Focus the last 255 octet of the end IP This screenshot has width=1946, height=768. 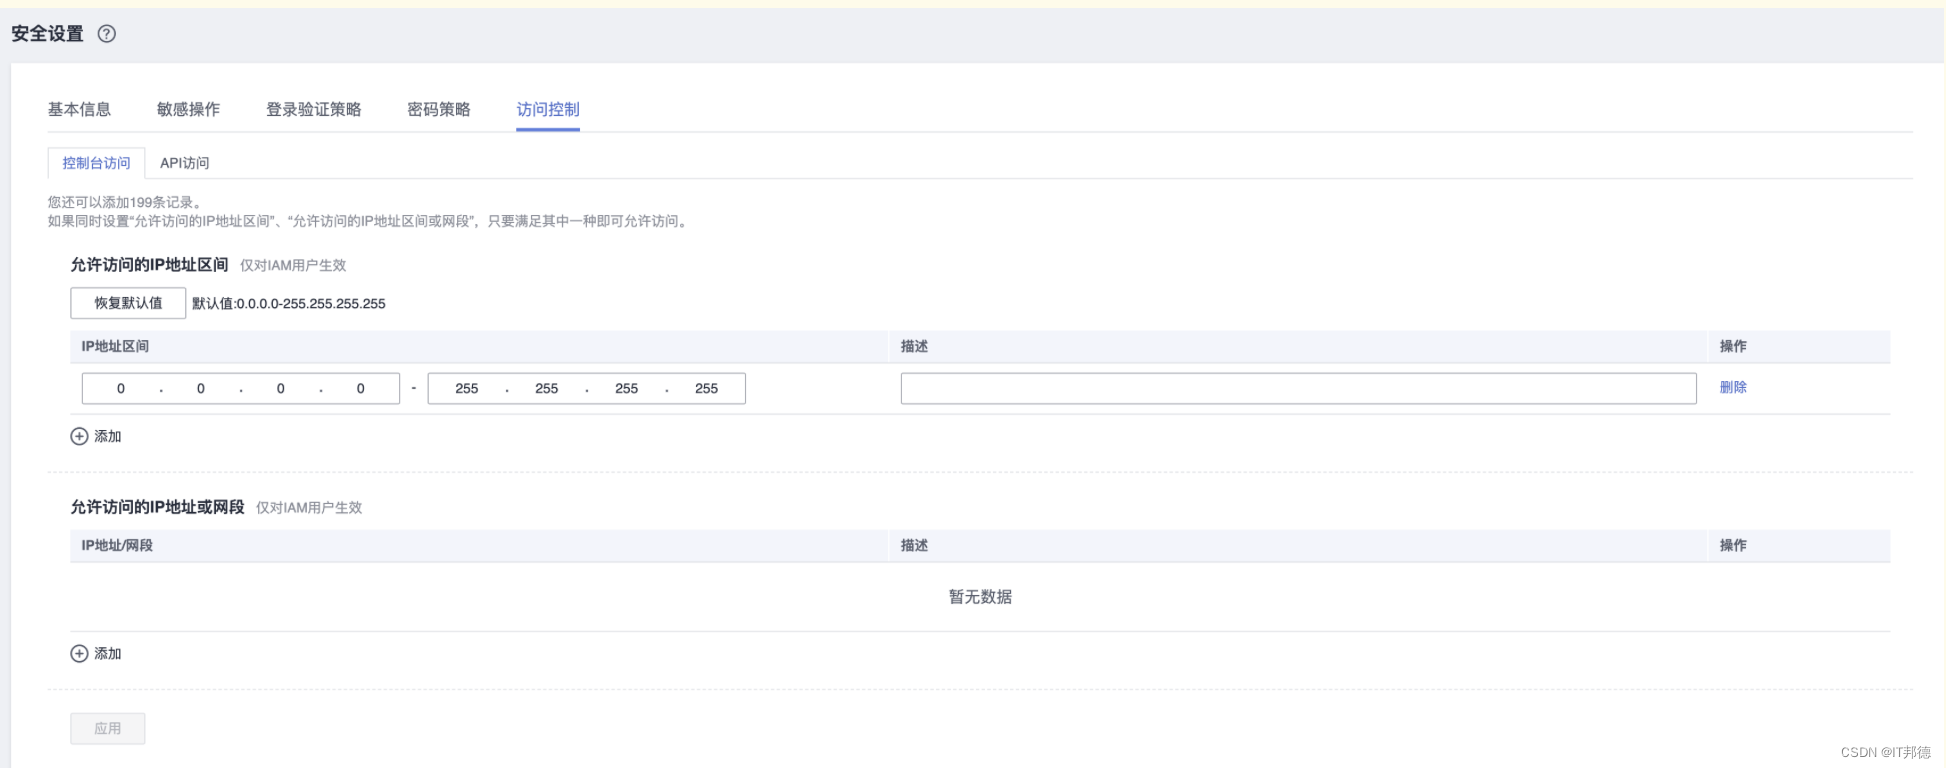coord(707,388)
